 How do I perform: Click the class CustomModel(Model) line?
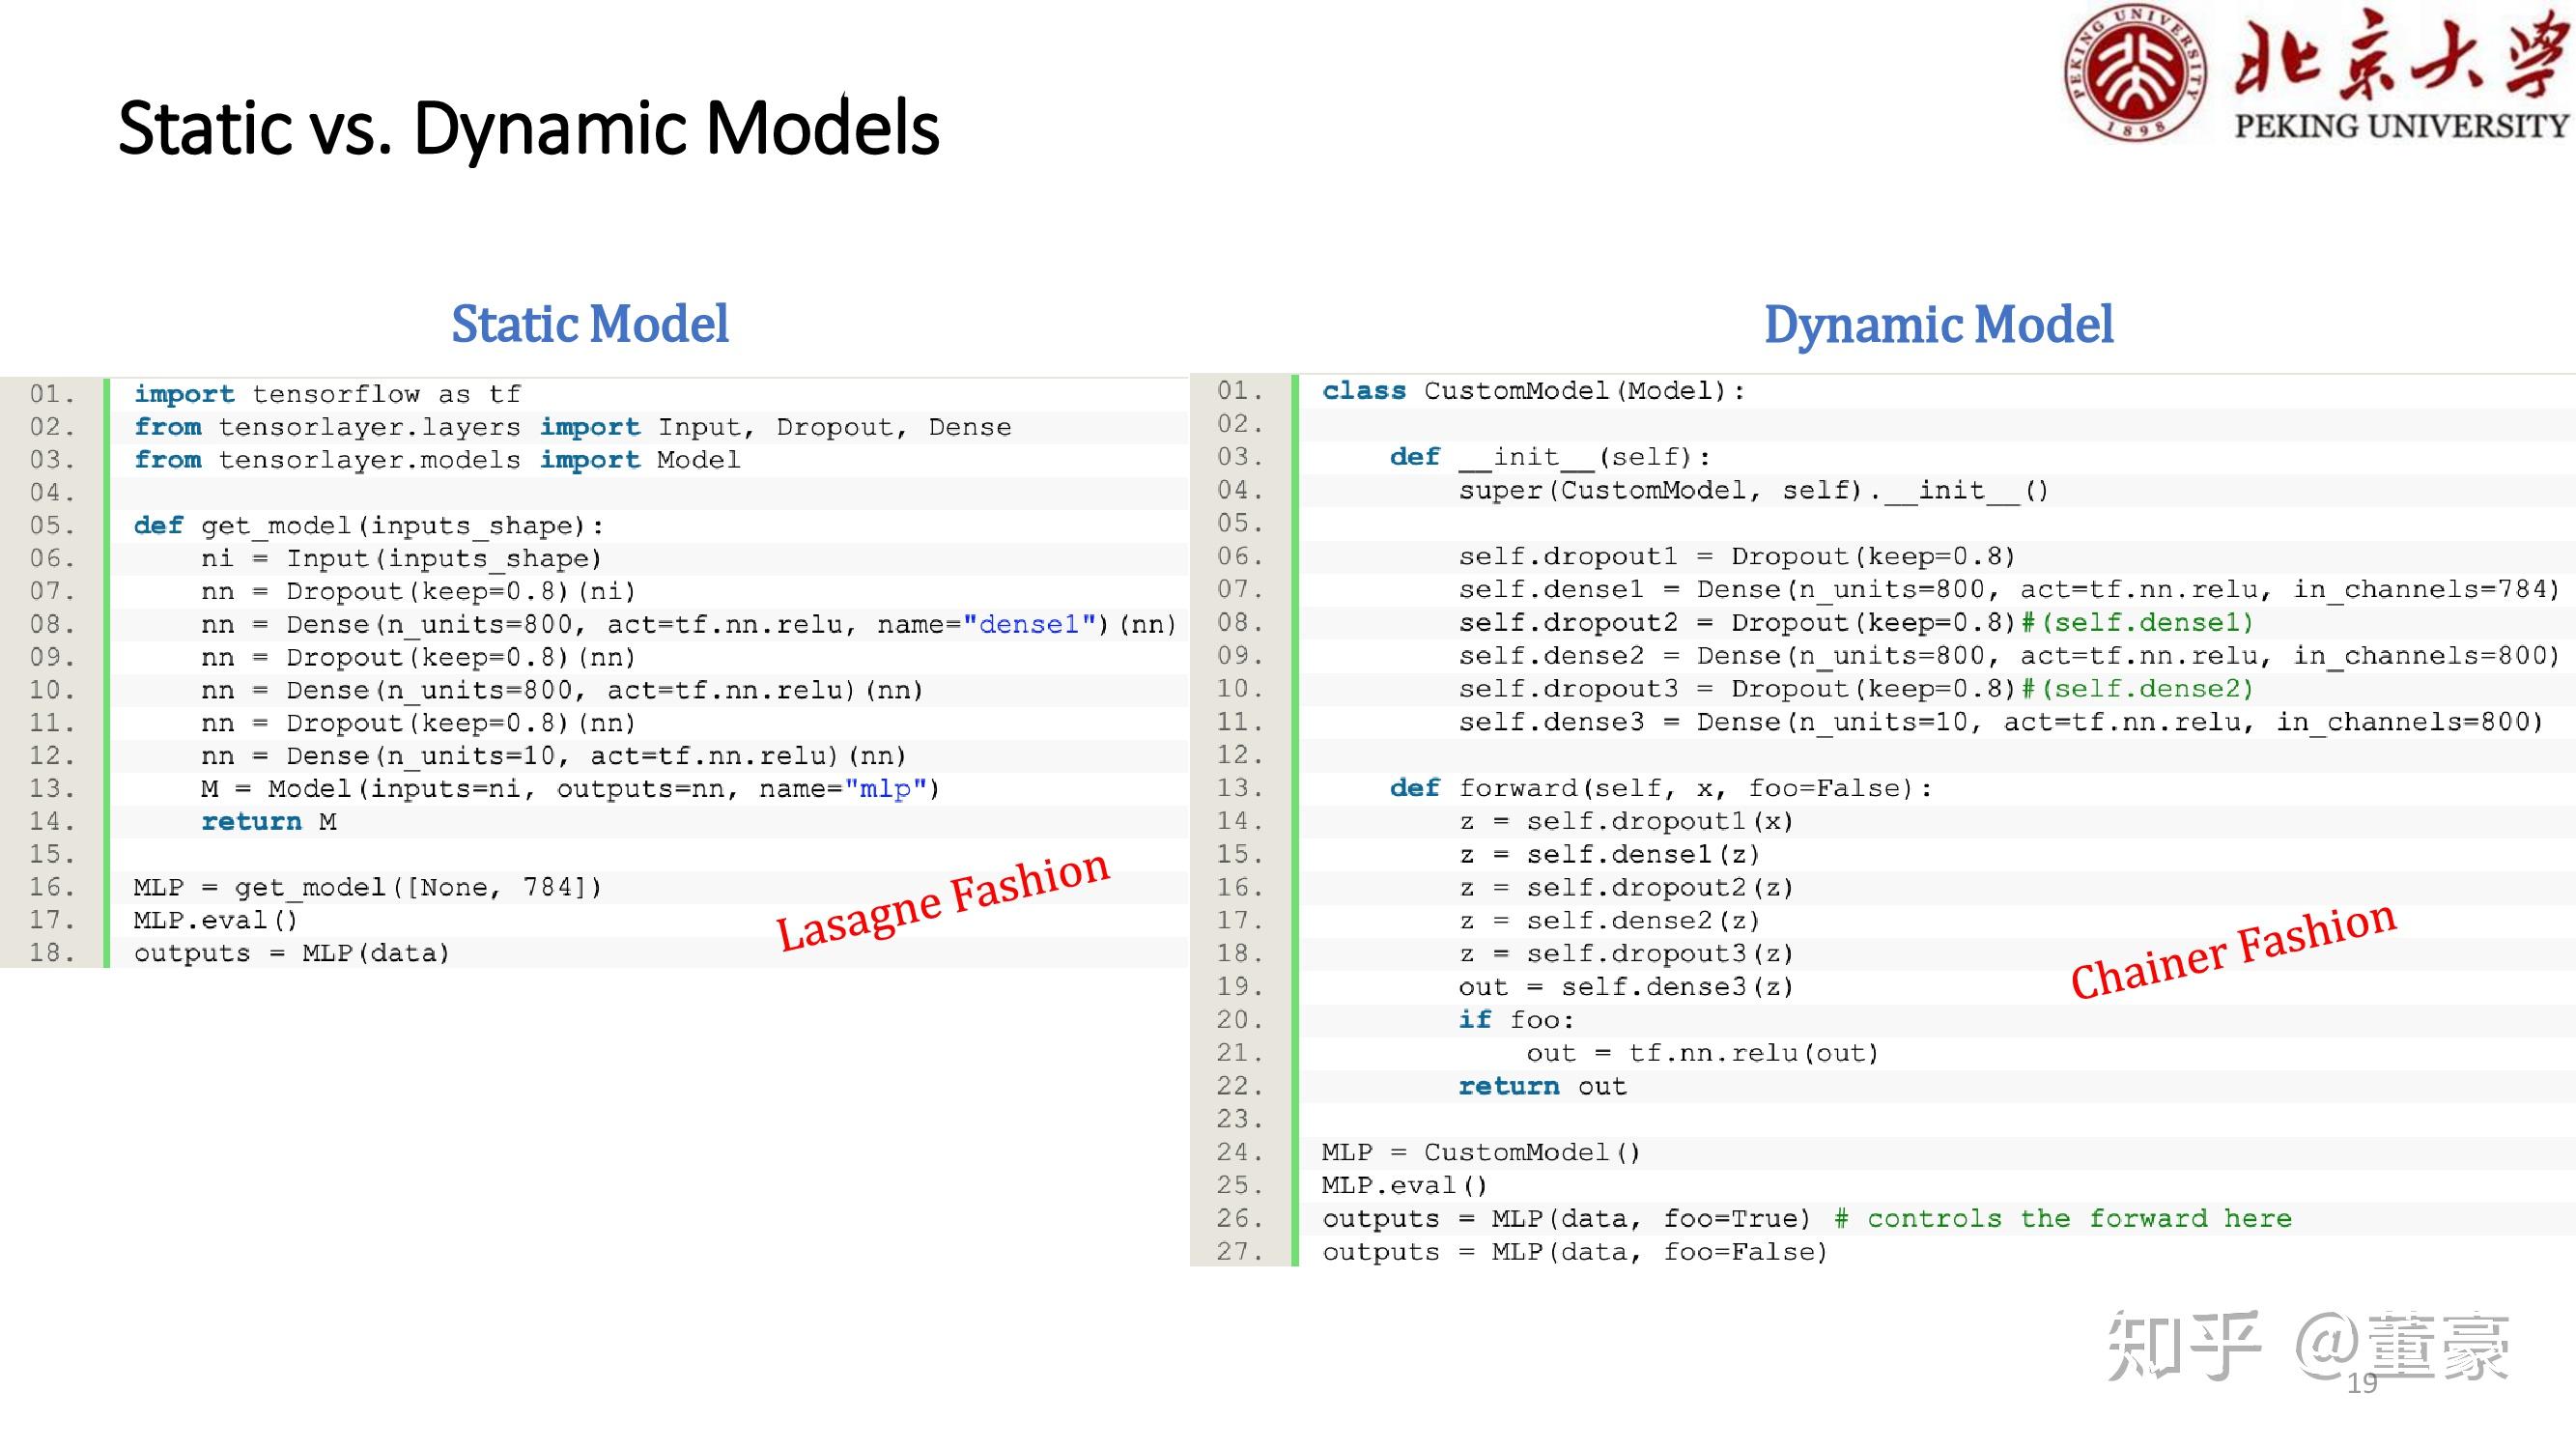[x=1533, y=391]
